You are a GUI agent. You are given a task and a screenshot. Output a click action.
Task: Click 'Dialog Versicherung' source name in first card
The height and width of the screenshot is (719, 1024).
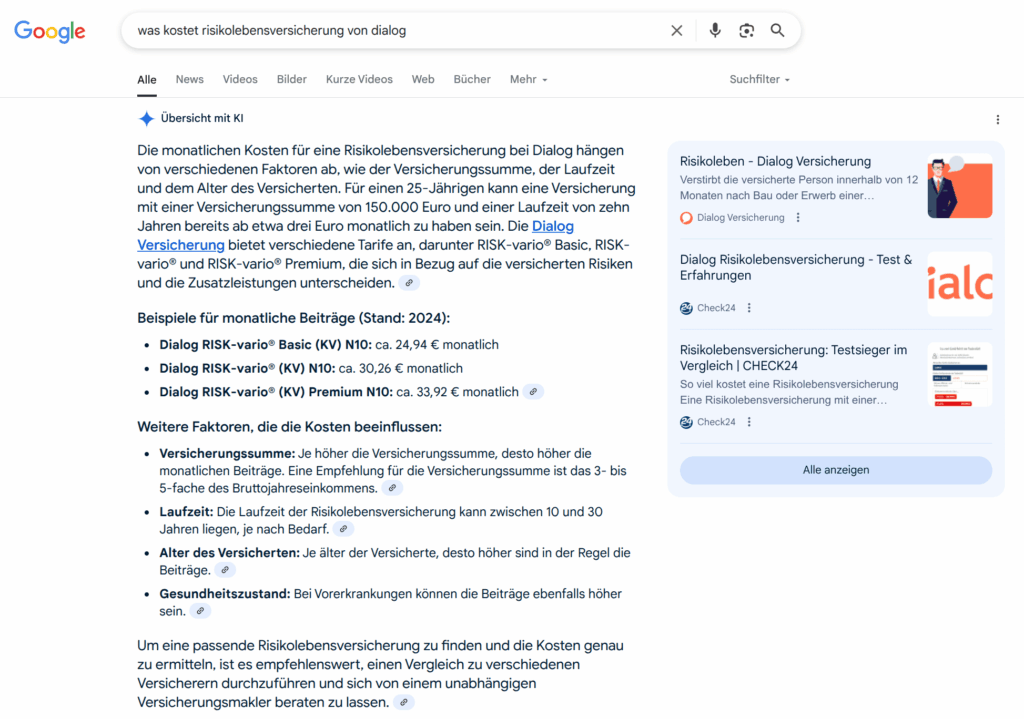[741, 217]
